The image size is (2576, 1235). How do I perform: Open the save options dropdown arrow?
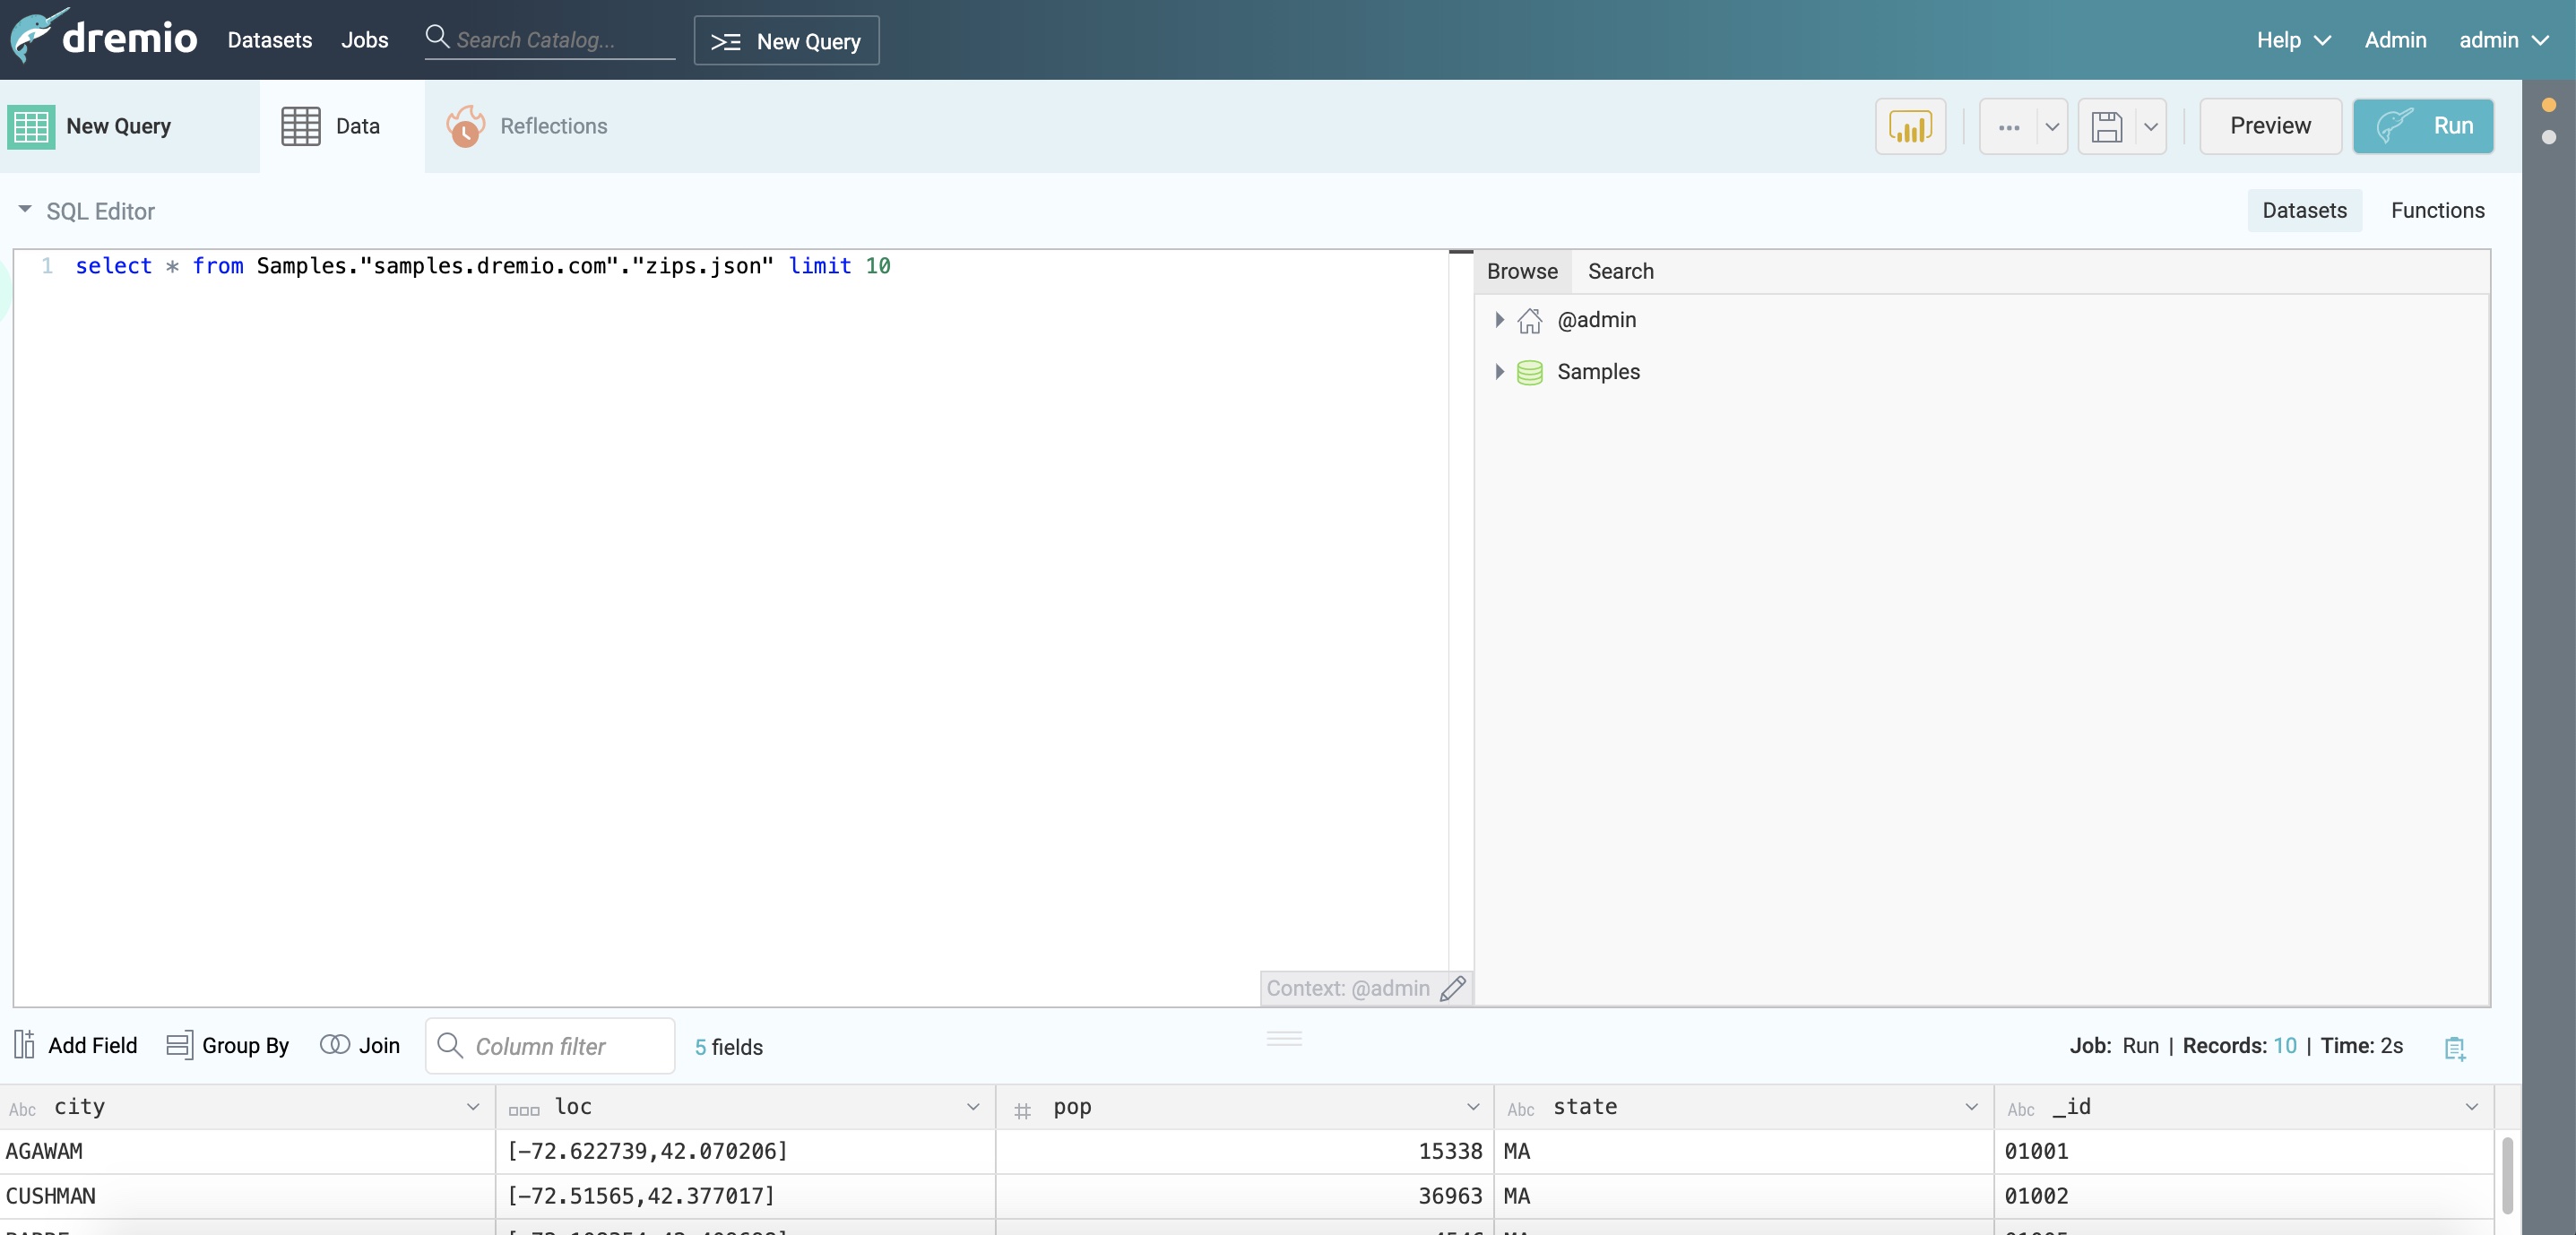2150,127
